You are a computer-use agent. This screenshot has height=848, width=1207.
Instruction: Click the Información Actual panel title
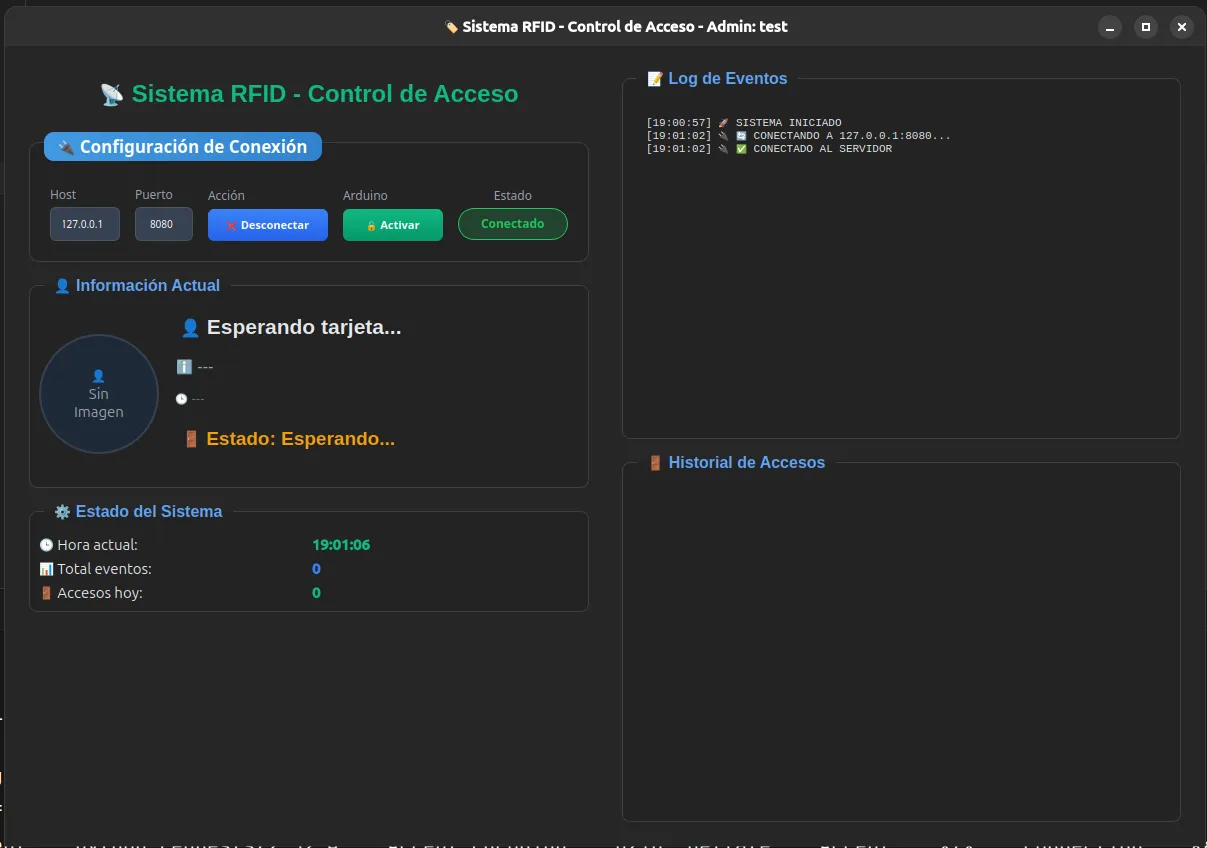(x=148, y=286)
